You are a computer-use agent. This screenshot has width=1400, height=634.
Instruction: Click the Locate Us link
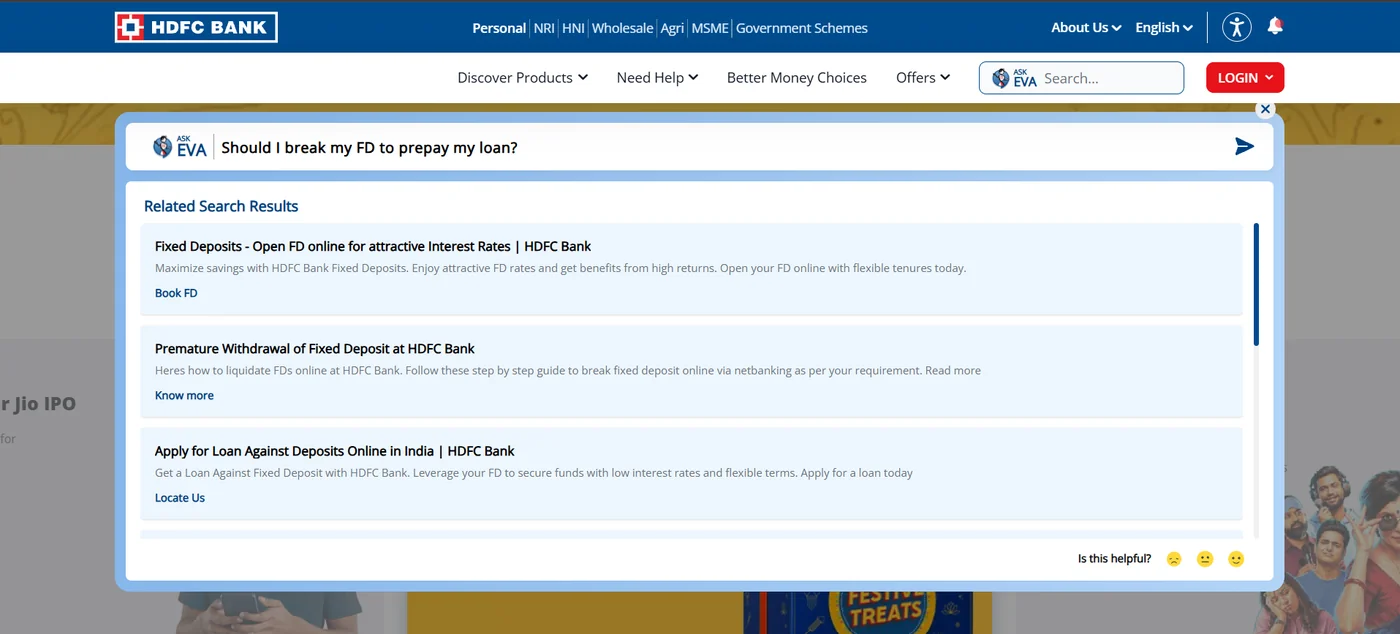(x=180, y=498)
